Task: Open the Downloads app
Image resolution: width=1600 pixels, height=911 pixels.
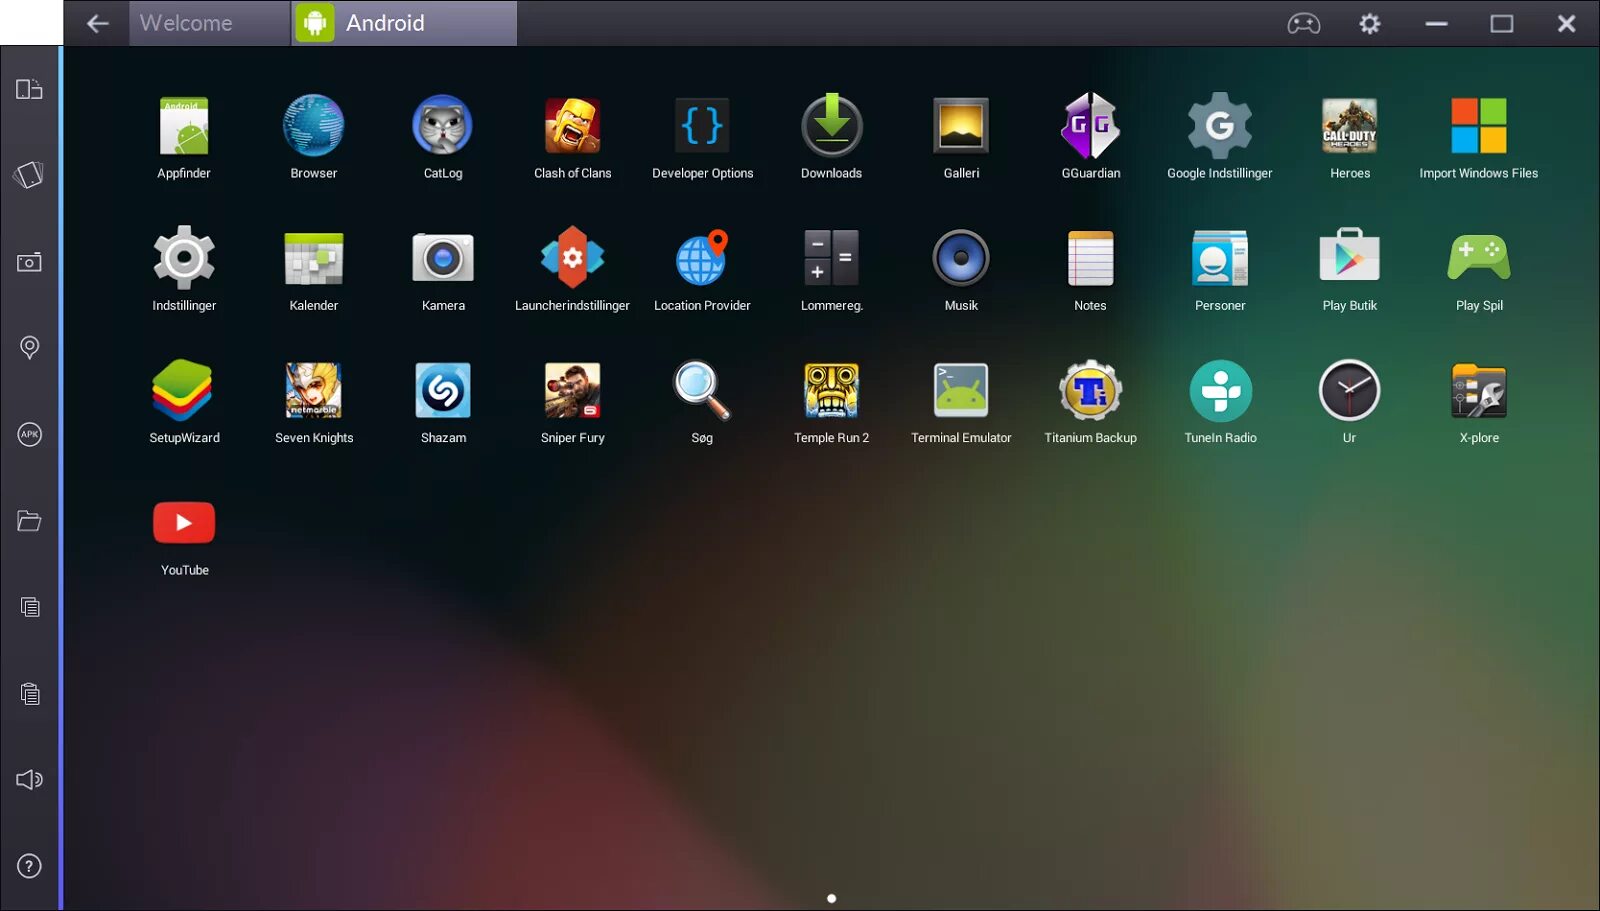Action: pos(832,126)
